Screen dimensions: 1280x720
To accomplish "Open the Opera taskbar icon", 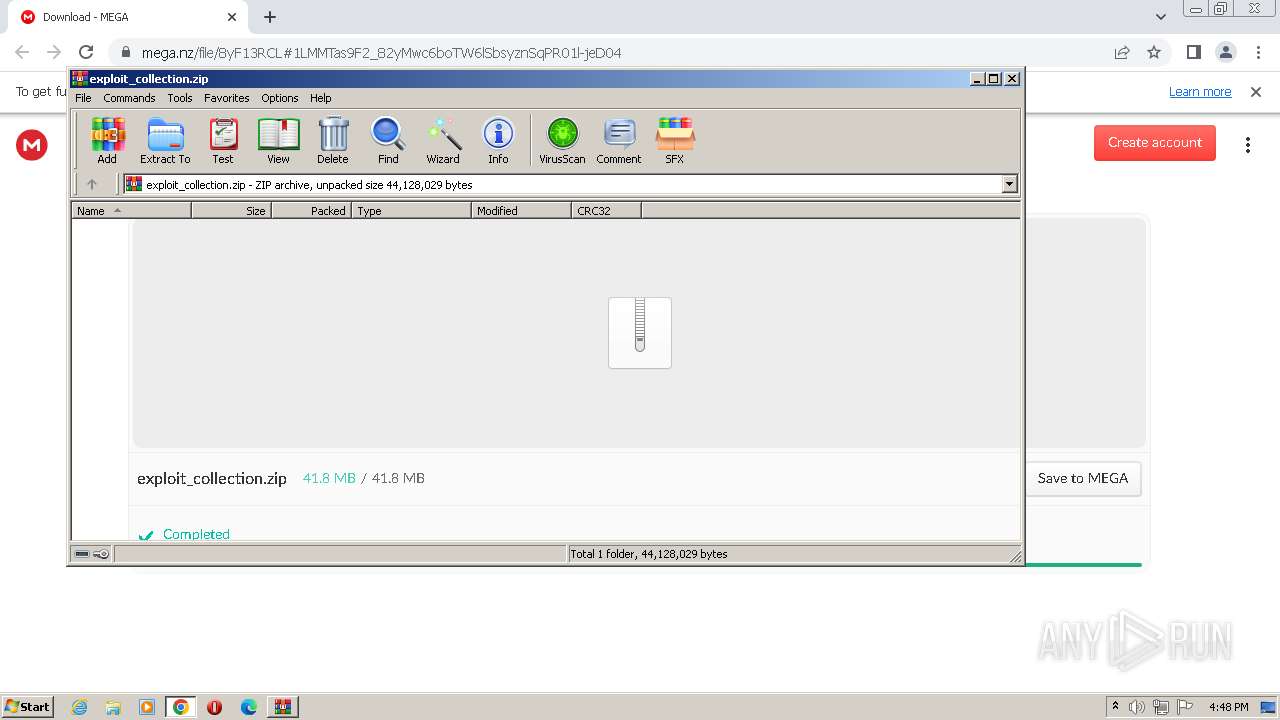I will click(x=214, y=707).
